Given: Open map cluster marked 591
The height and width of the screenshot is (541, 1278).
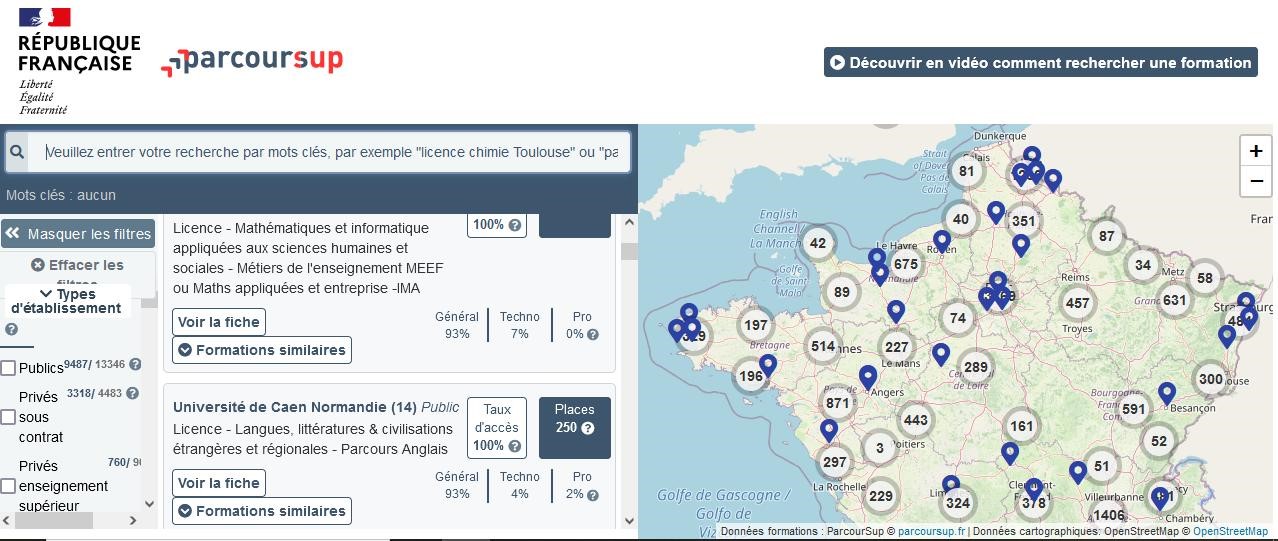Looking at the screenshot, I should tap(1133, 409).
